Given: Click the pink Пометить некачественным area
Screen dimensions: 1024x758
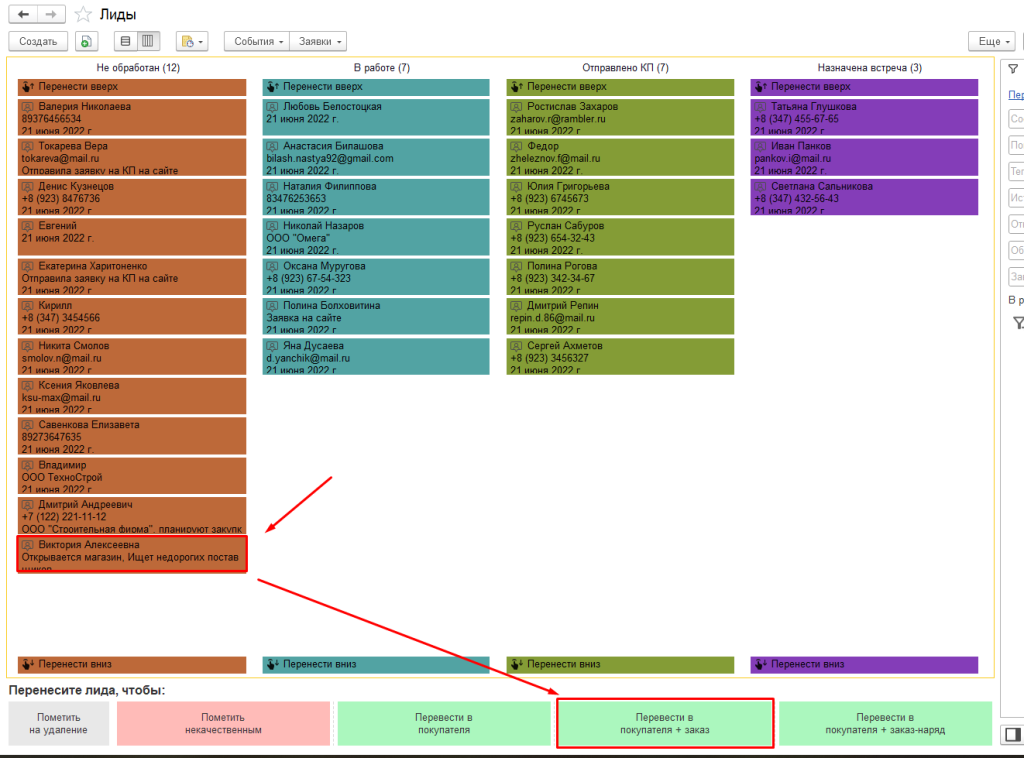Looking at the screenshot, I should pos(223,723).
